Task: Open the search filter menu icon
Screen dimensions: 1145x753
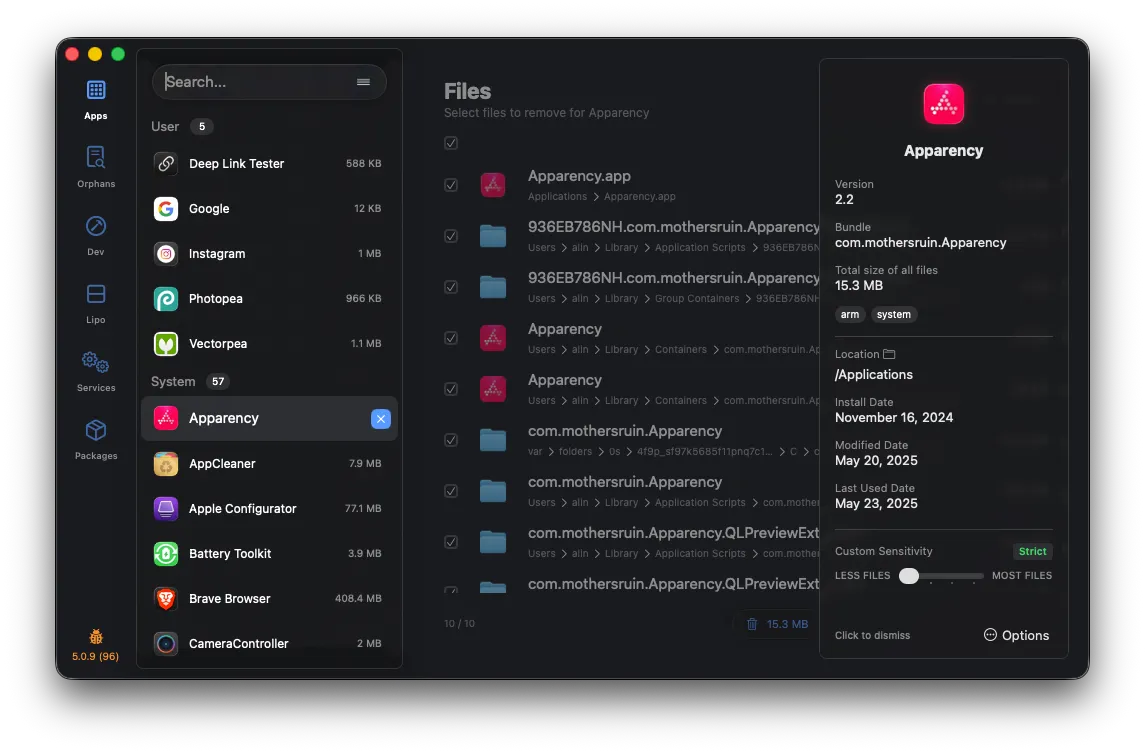Action: tap(363, 82)
